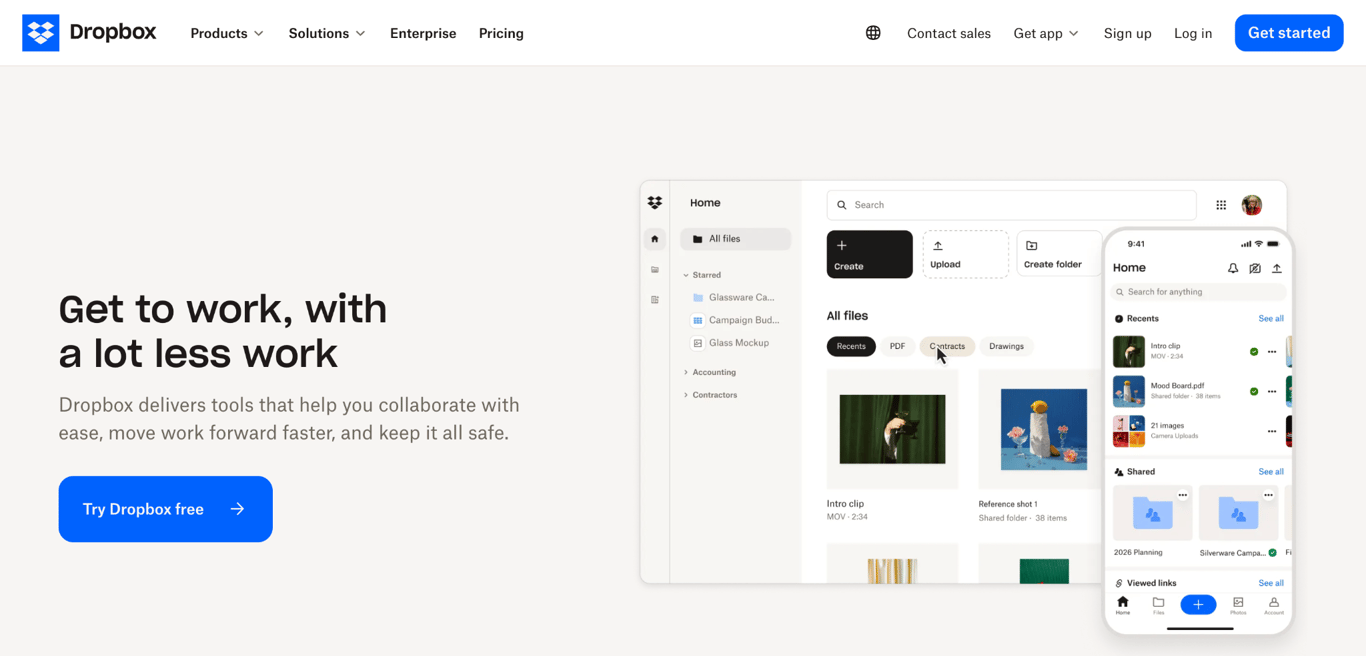Viewport: 1366px width, 656px height.
Task: Click the mockup's Search field
Action: [x=1011, y=205]
